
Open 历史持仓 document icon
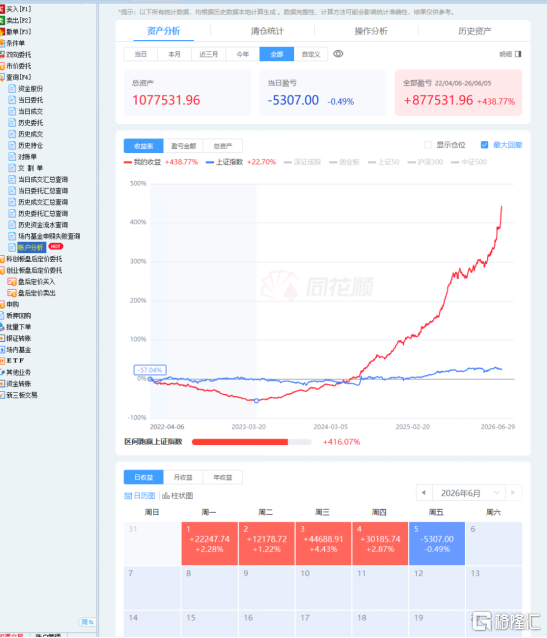[x=12, y=145]
